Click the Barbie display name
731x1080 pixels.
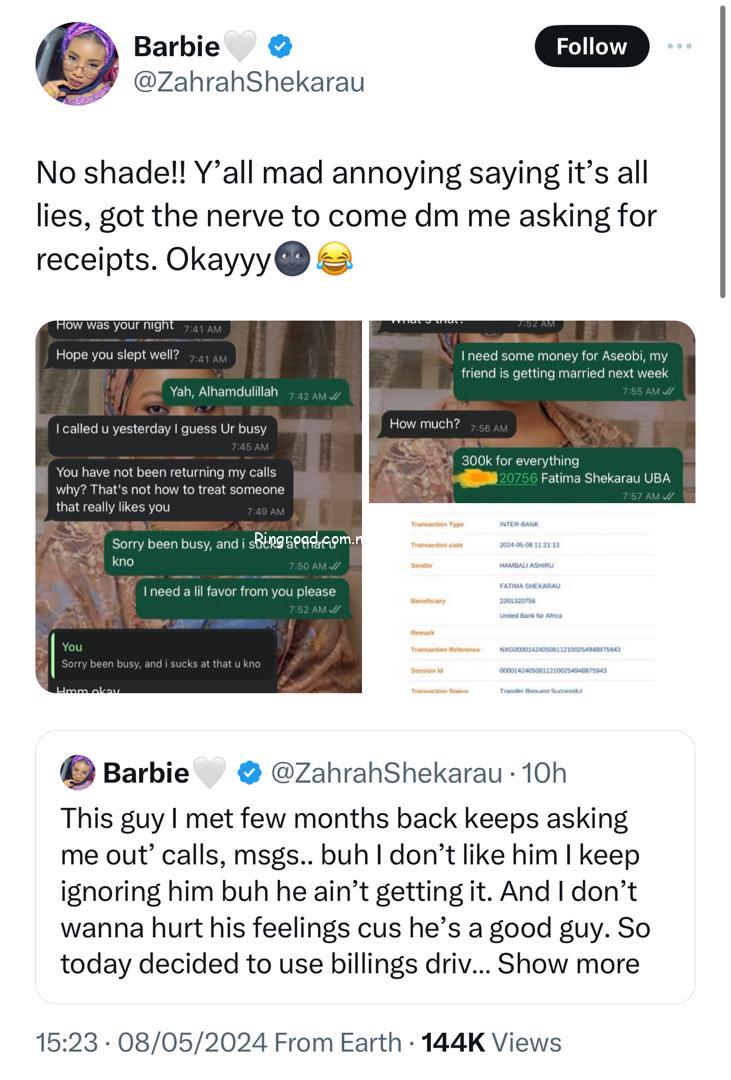click(x=176, y=45)
